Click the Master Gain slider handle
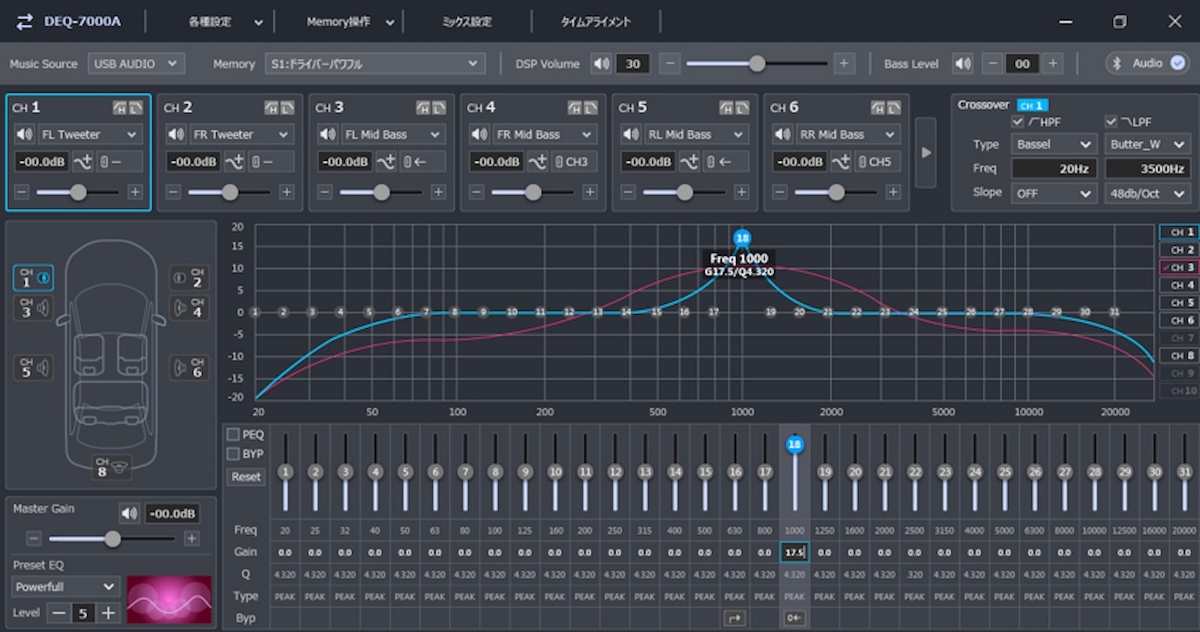This screenshot has width=1200, height=632. [112, 538]
